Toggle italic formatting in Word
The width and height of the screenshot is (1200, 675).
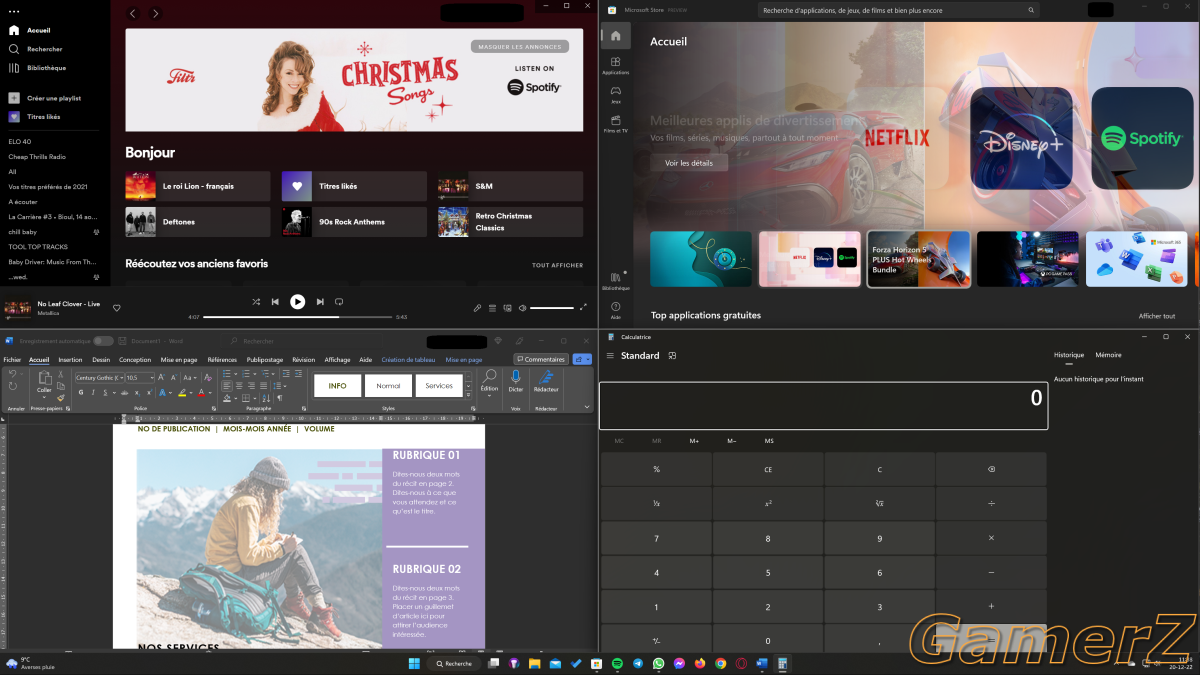[93, 393]
